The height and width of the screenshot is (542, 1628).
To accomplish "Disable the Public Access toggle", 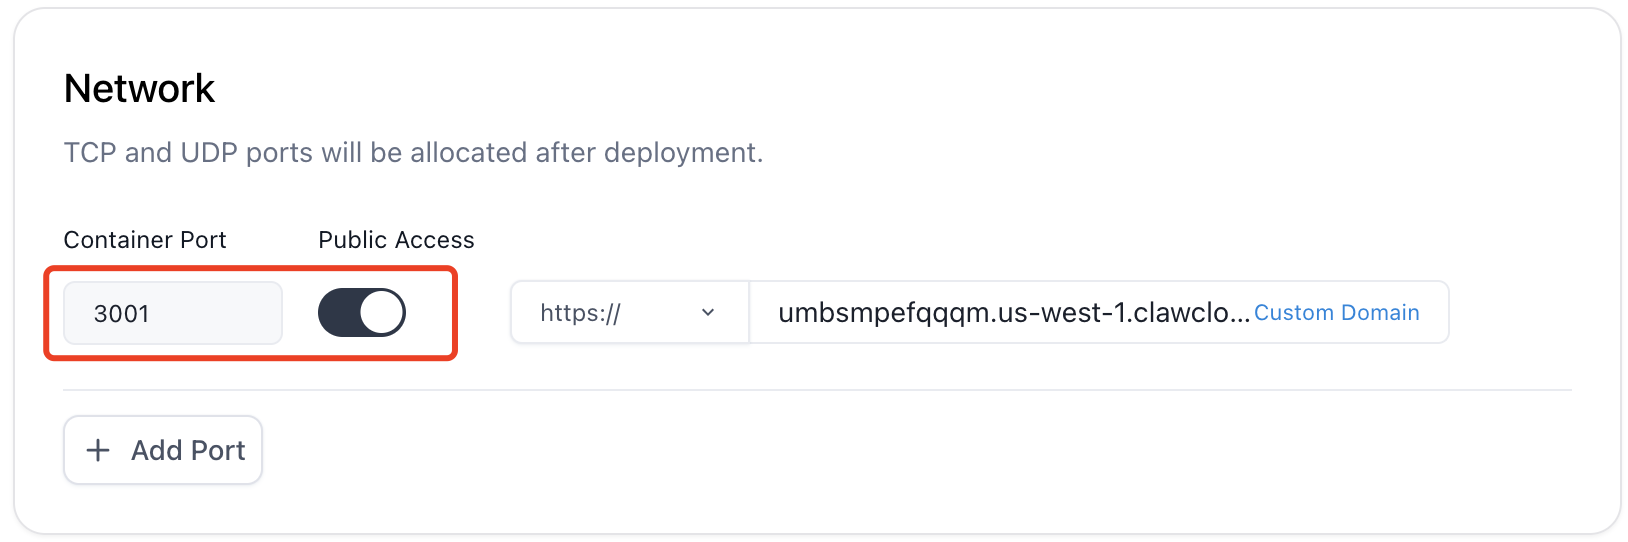I will [362, 313].
